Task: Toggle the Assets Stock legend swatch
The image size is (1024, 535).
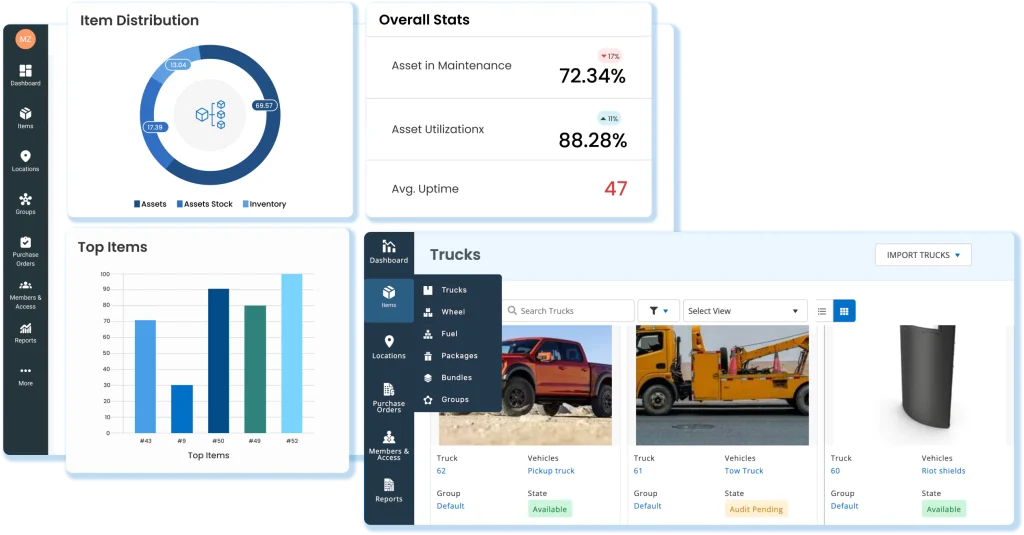Action: (180, 204)
